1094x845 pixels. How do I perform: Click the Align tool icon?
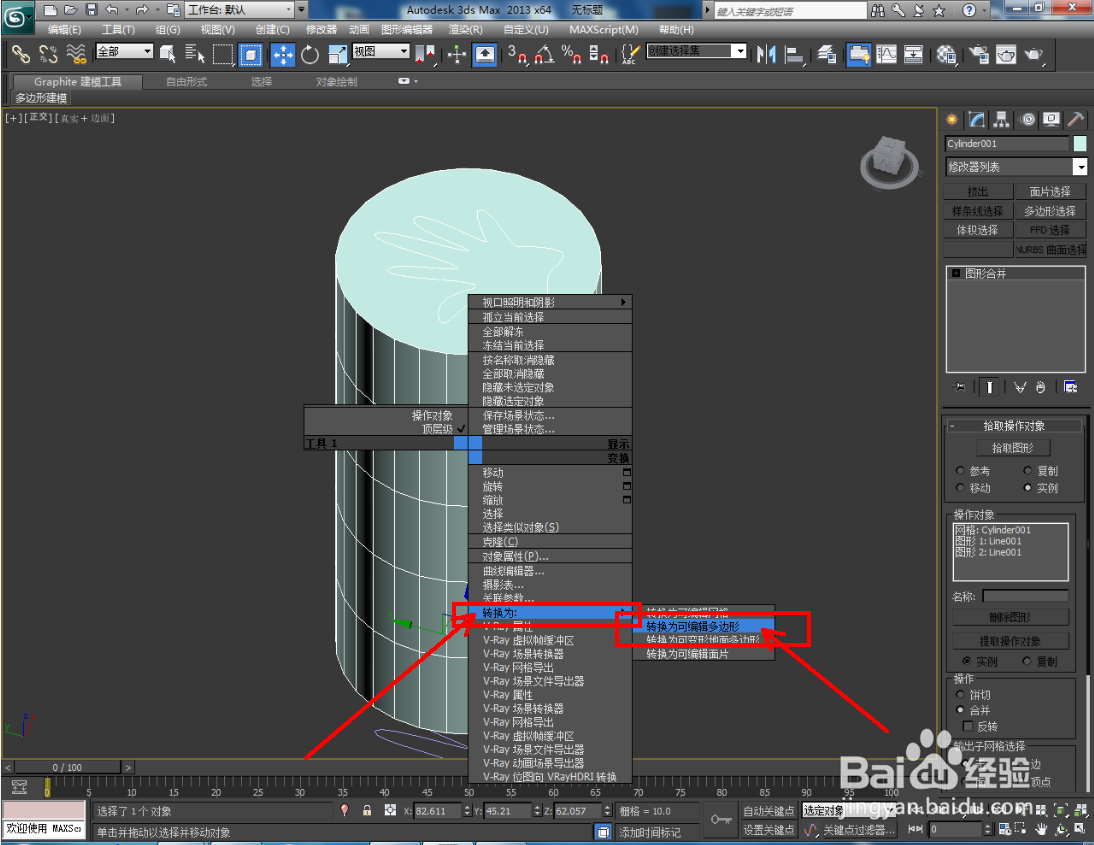click(794, 54)
